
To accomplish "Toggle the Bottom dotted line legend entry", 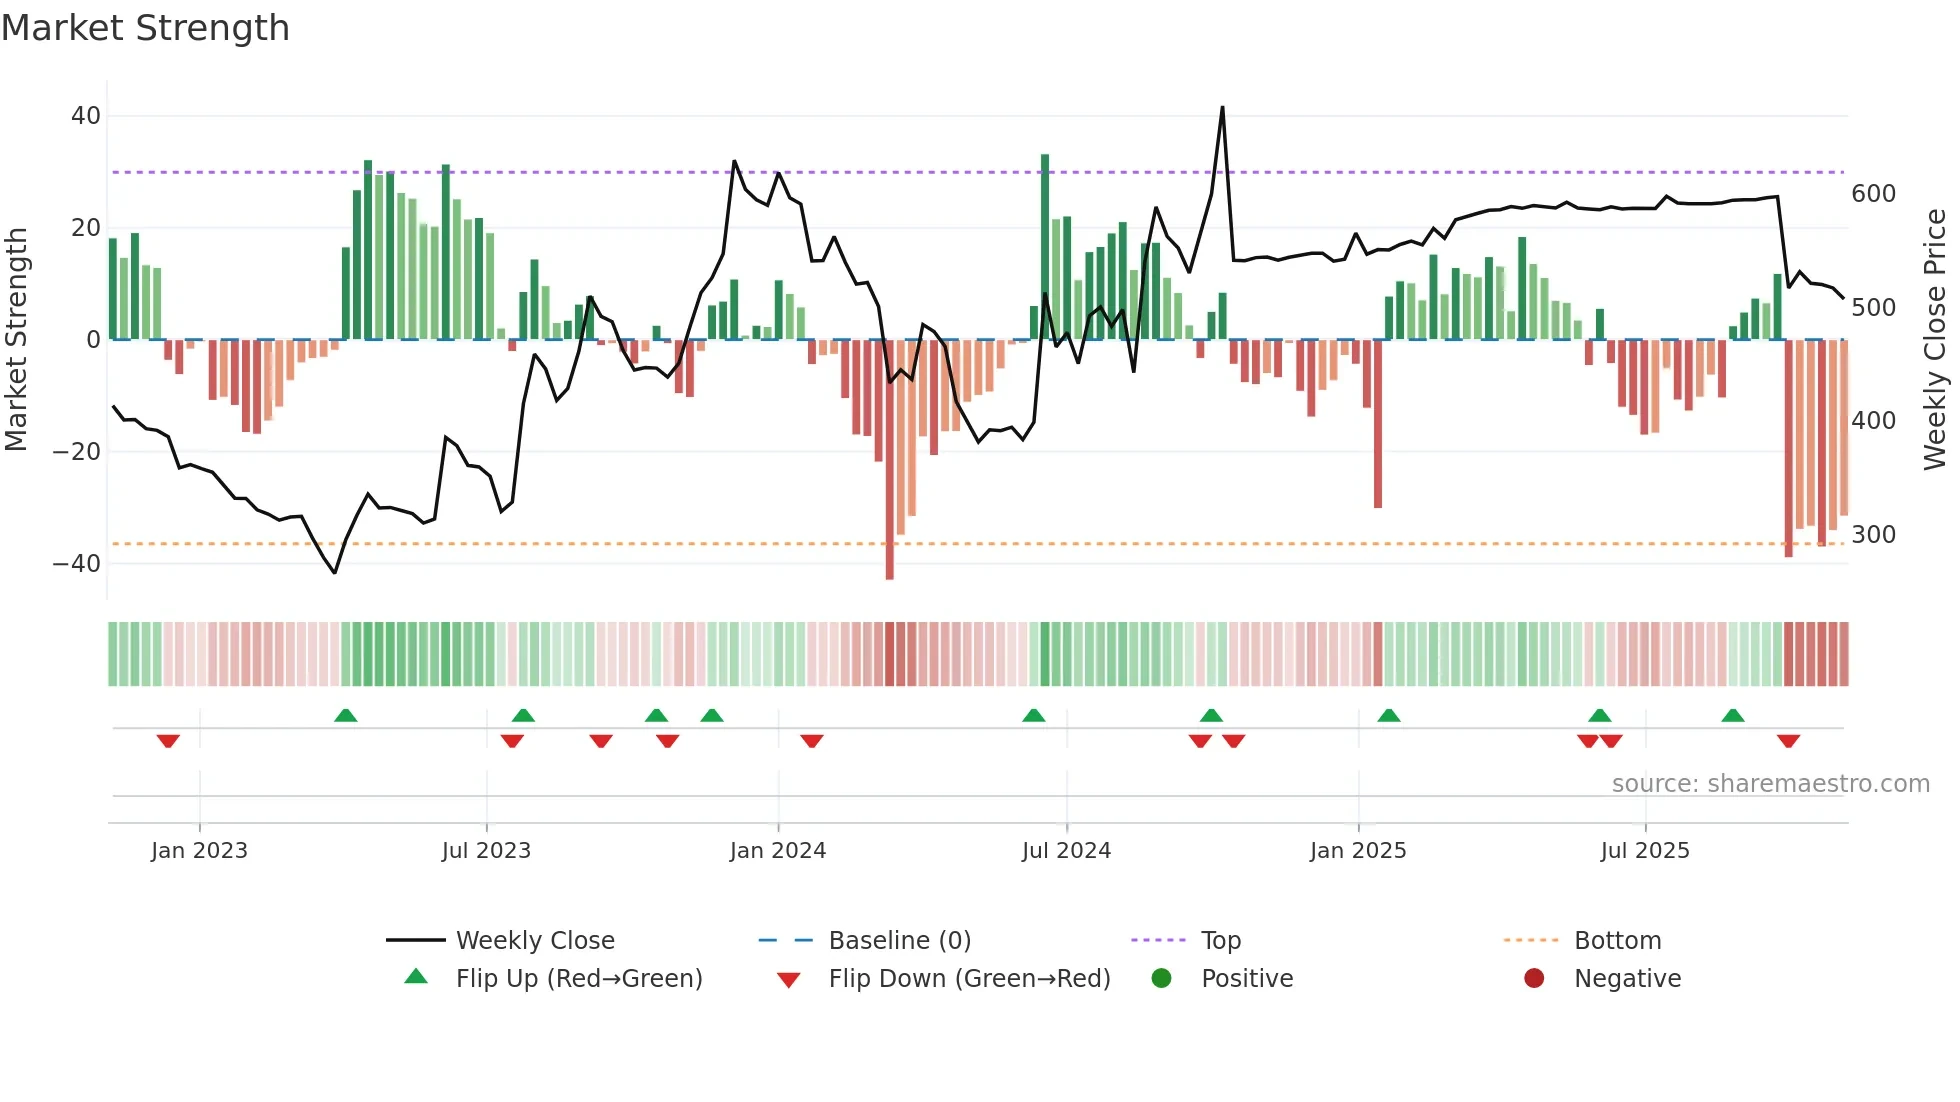I will [x=1617, y=940].
